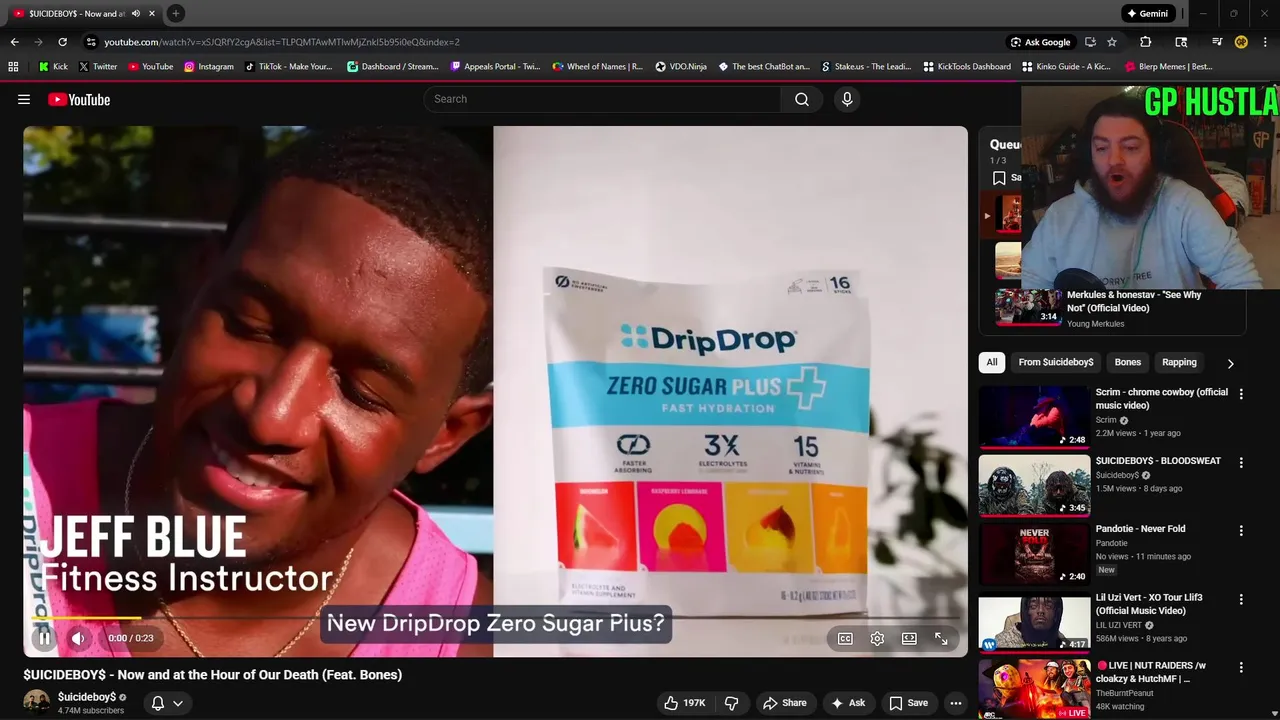Click the address bar URL
This screenshot has width=1280, height=720.
pyautogui.click(x=282, y=42)
